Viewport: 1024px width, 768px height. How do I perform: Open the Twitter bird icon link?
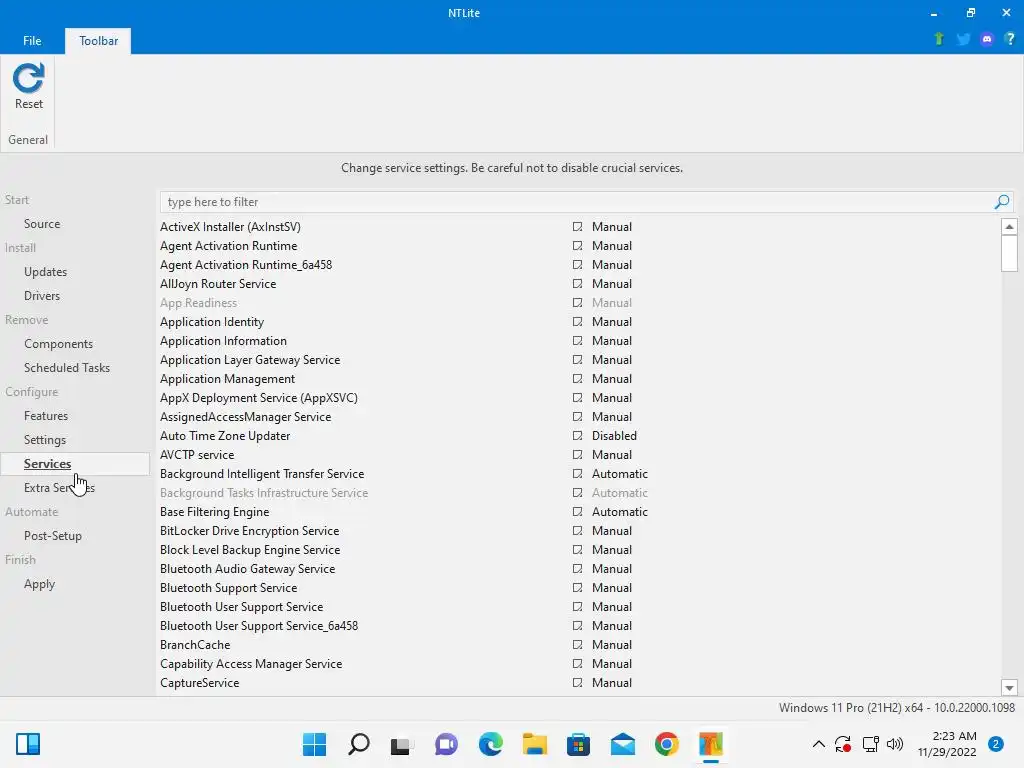[963, 39]
